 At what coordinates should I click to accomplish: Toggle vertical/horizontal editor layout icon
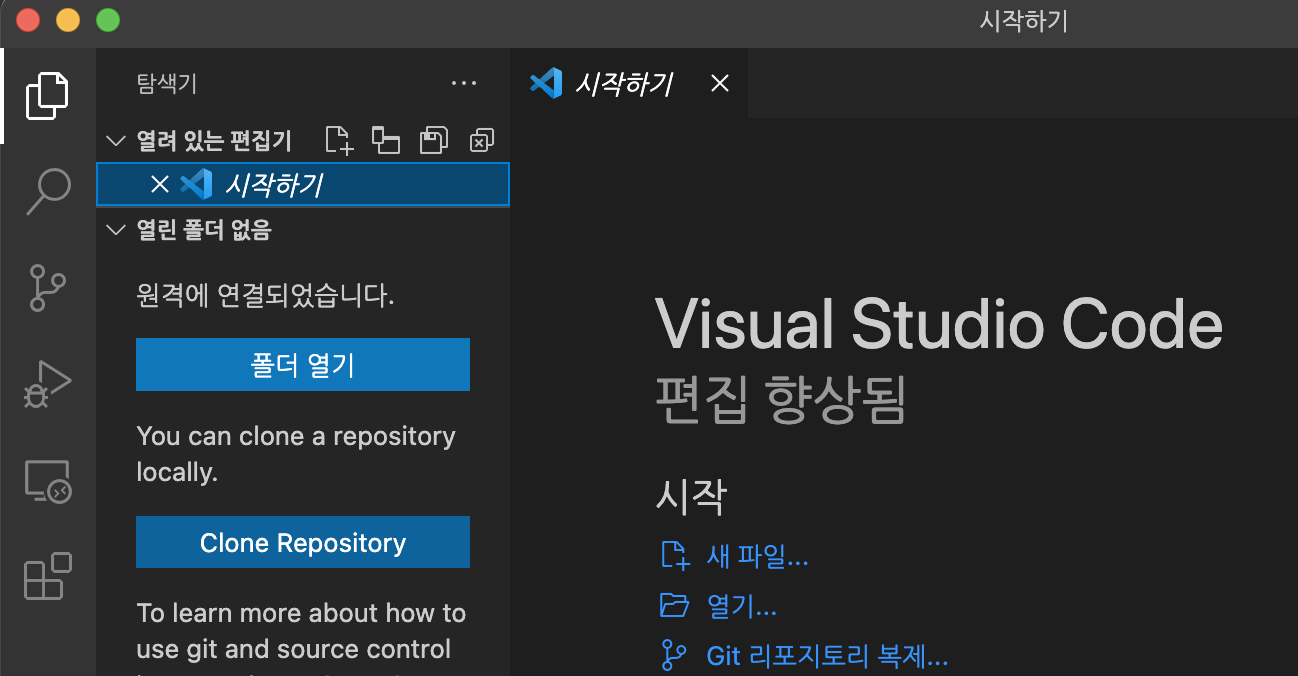tap(386, 141)
